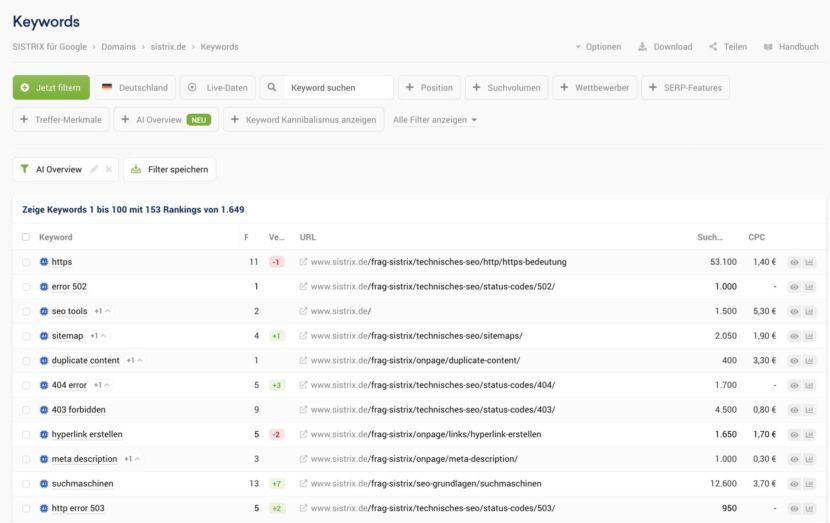Click the Keyword suchen input field
Viewport: 830px width, 523px height.
click(339, 87)
